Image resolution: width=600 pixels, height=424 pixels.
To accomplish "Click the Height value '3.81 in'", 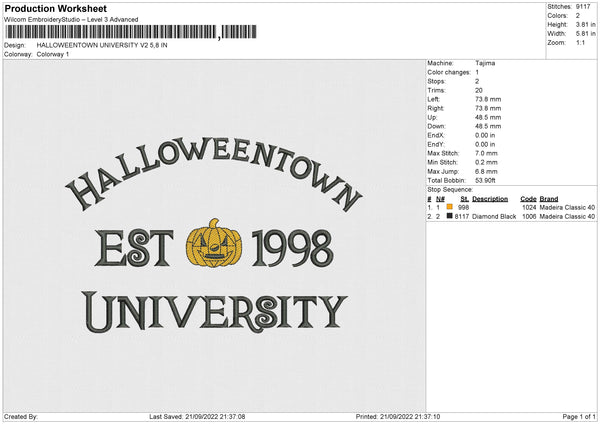I will coord(585,24).
